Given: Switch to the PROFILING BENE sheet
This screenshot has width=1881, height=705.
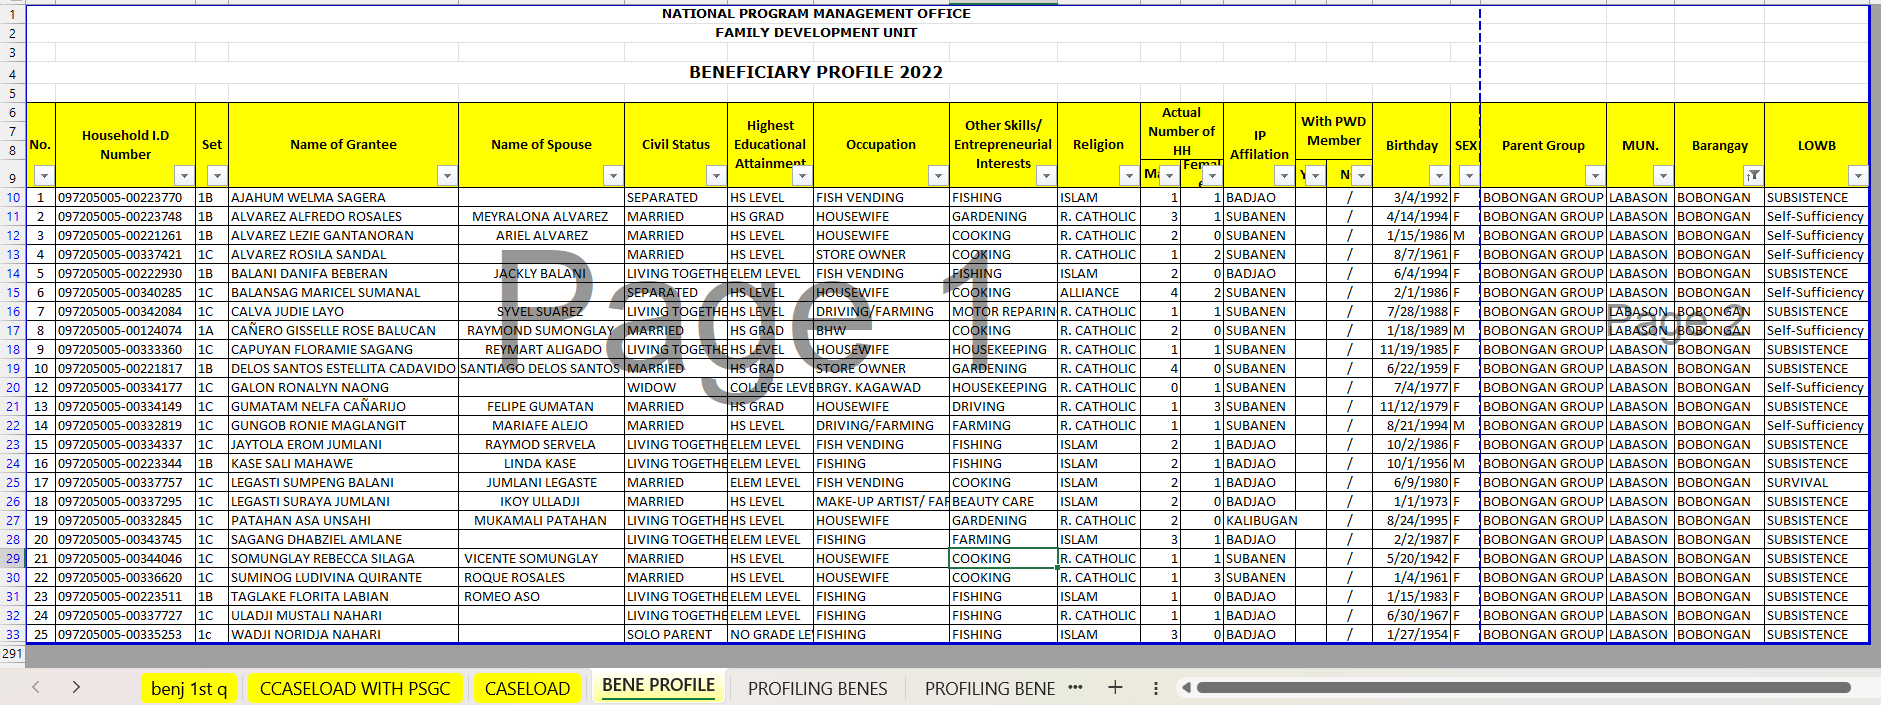Looking at the screenshot, I should tap(989, 688).
